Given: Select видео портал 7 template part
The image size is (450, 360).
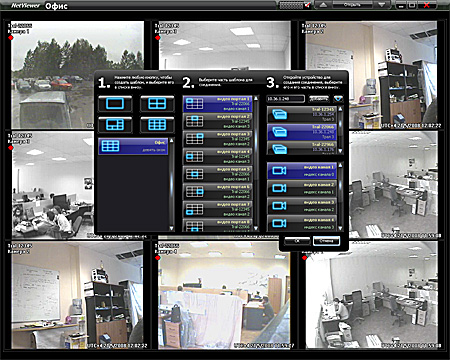Looking at the screenshot, I should pos(218,209).
